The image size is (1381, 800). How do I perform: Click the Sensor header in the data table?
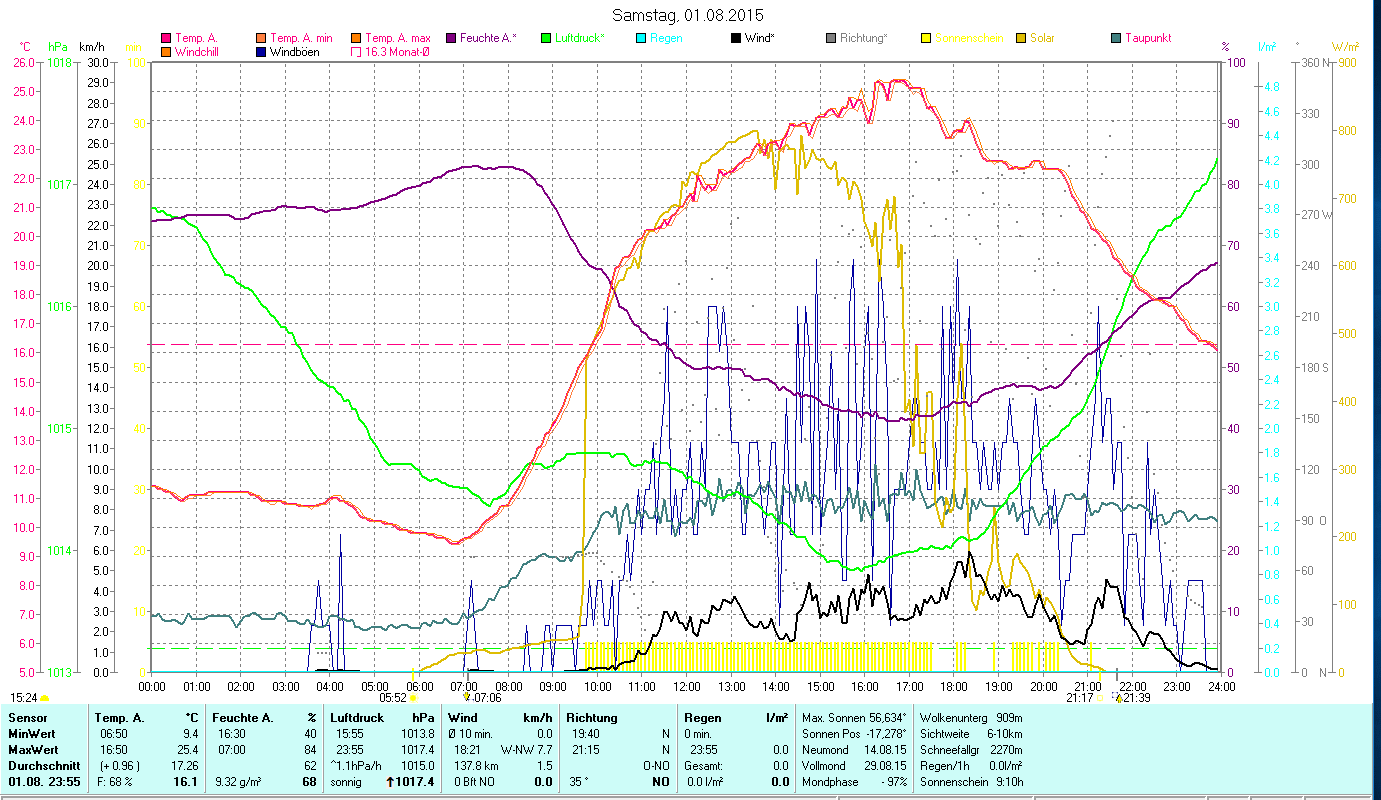pyautogui.click(x=26, y=718)
